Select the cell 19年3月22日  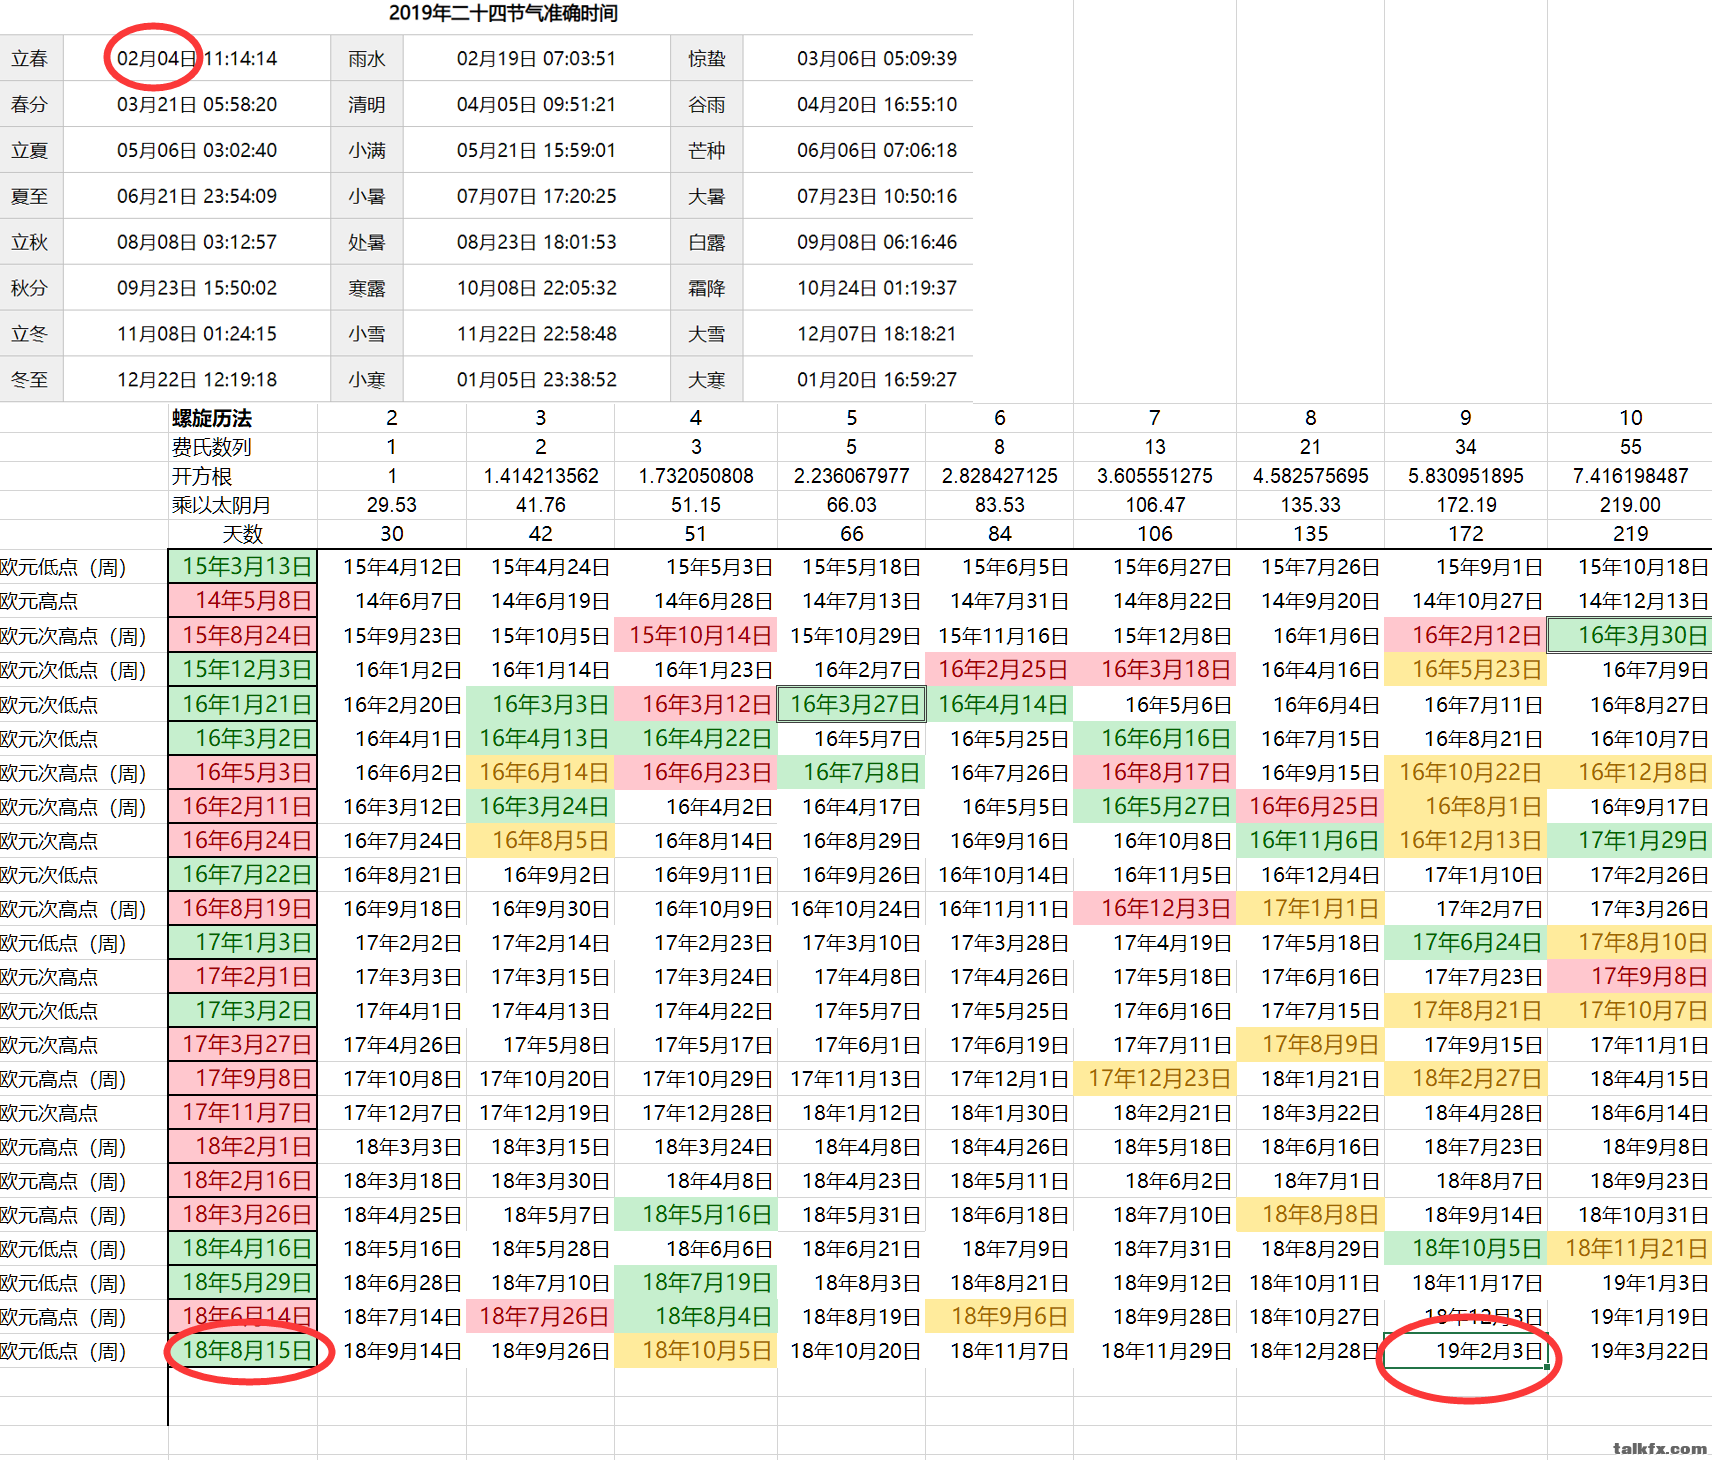click(x=1630, y=1351)
